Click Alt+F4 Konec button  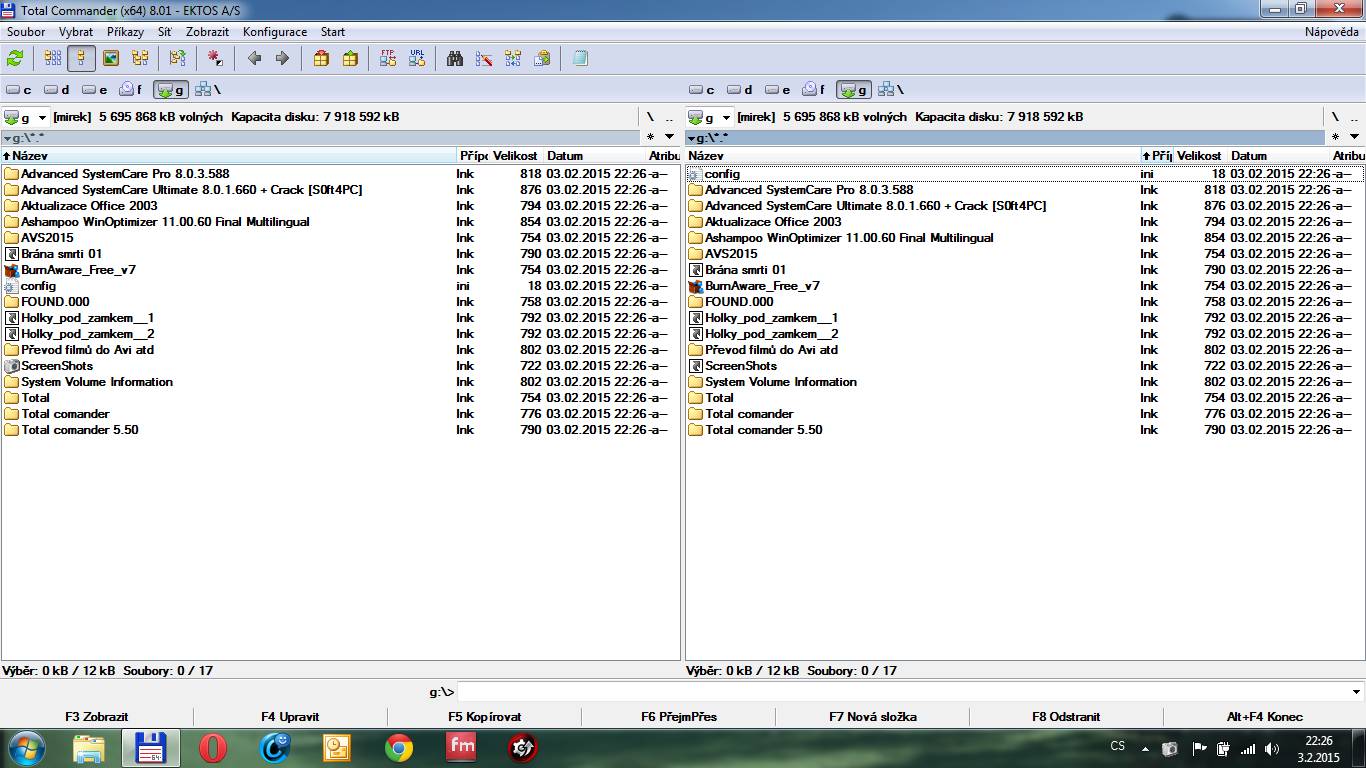click(1265, 716)
